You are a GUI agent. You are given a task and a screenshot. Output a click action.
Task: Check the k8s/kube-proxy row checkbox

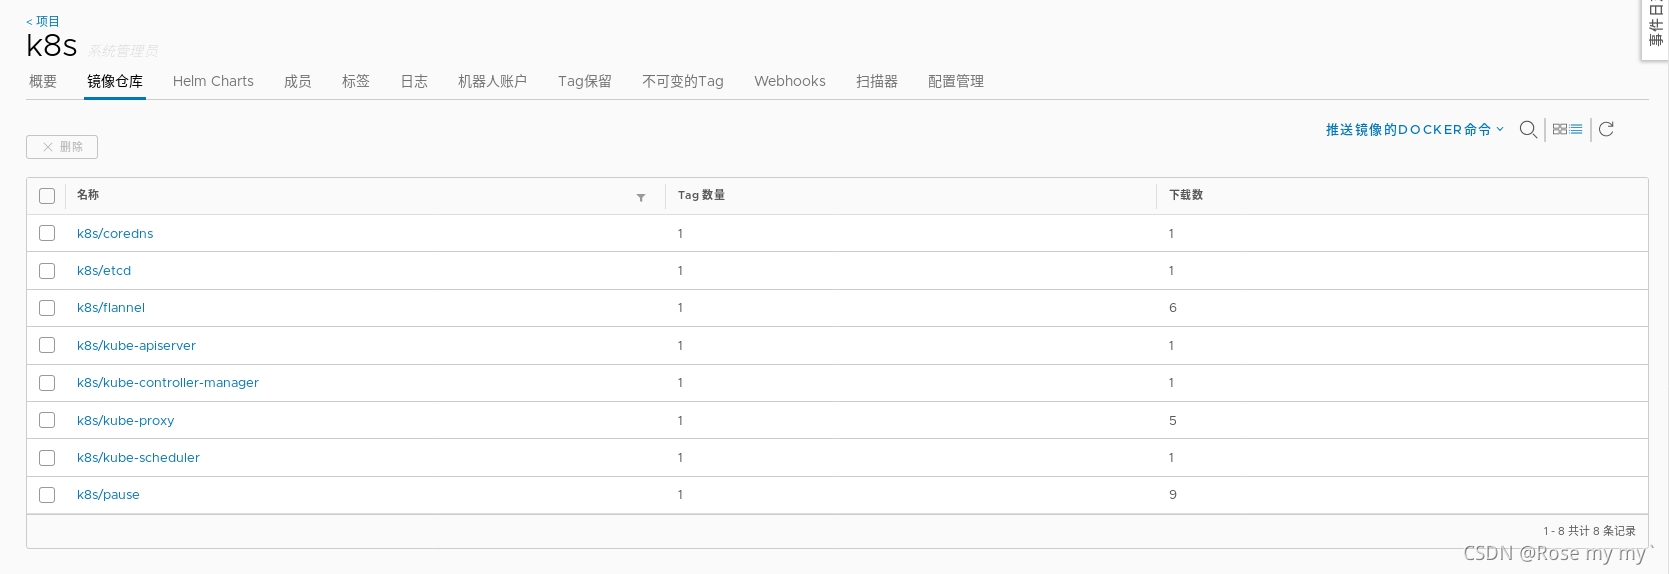coord(47,420)
